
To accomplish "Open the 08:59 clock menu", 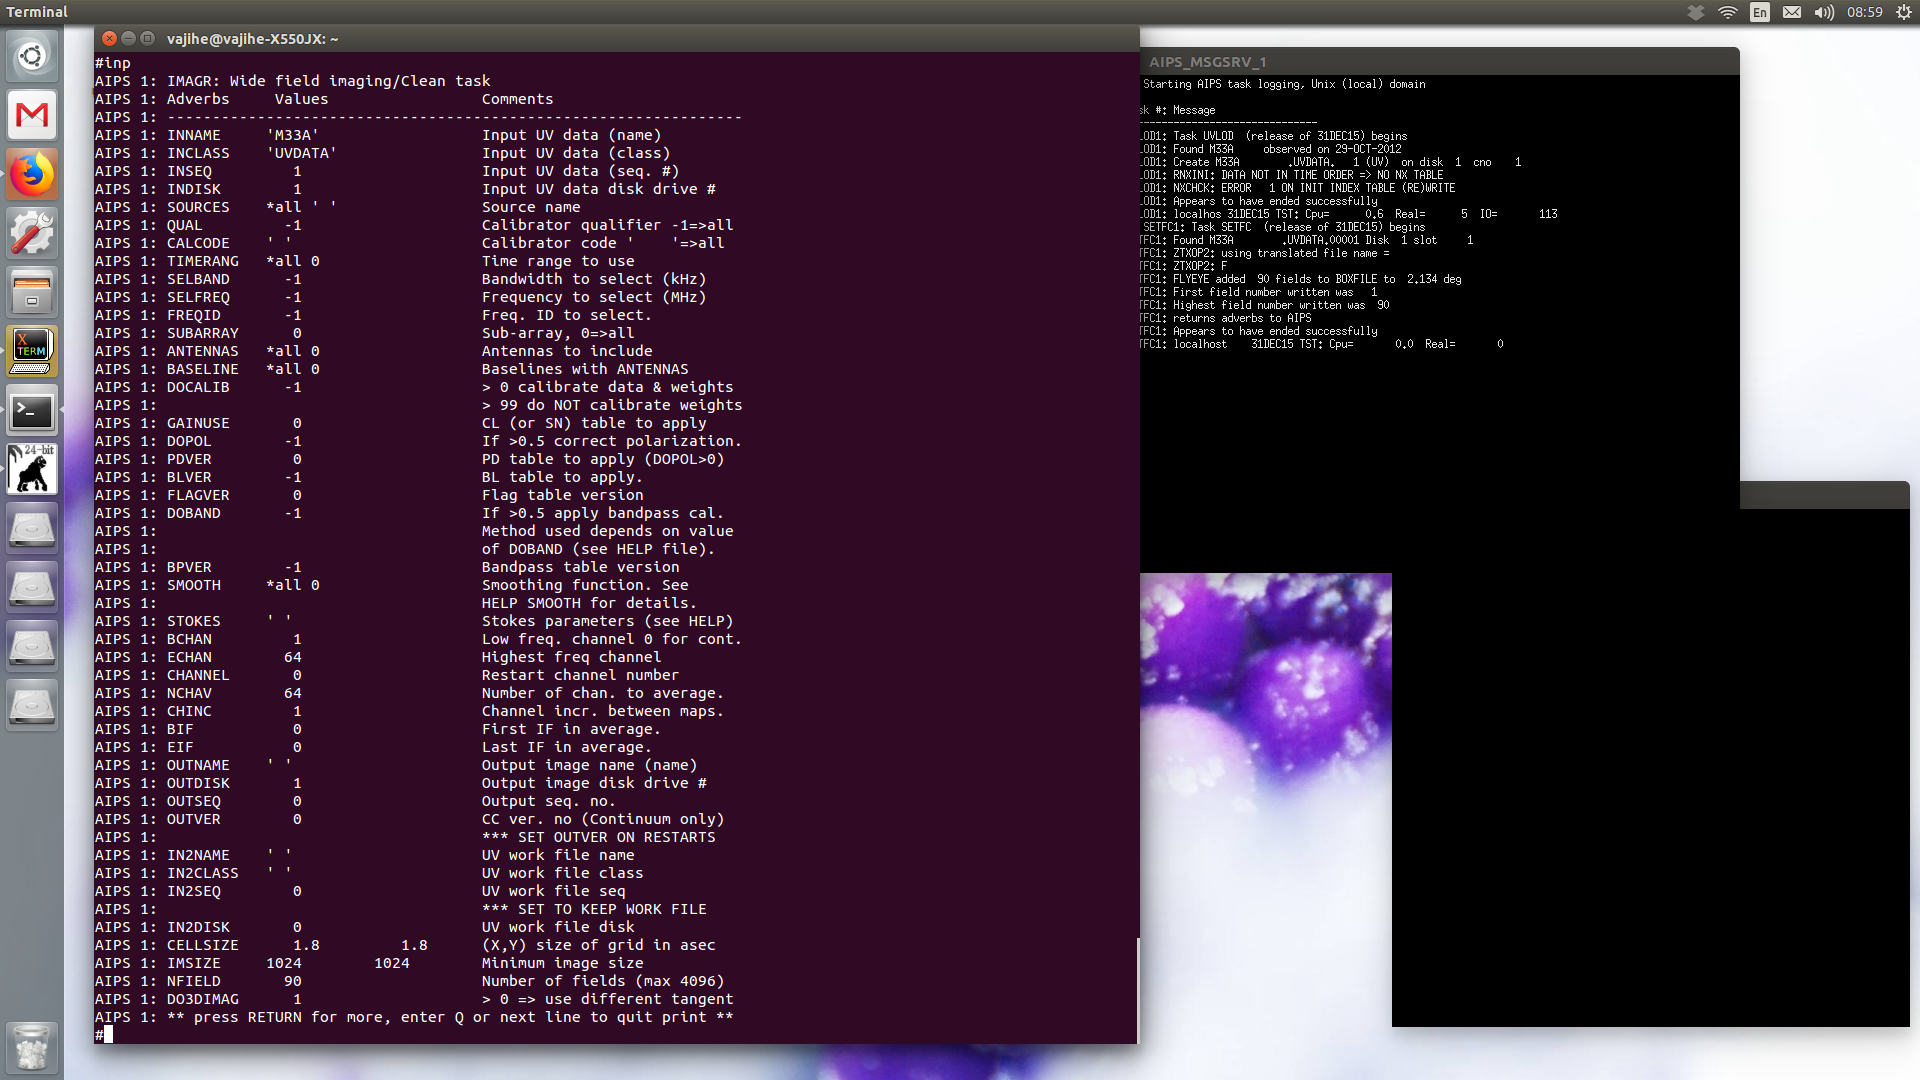I will click(x=1865, y=12).
